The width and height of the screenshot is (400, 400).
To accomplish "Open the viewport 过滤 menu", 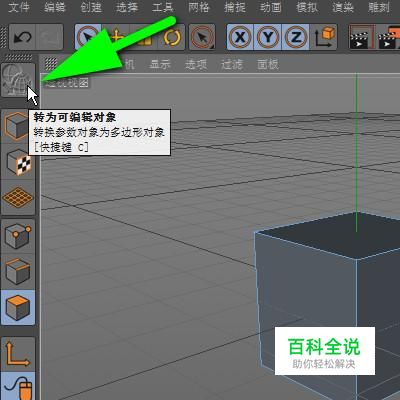I will click(232, 64).
